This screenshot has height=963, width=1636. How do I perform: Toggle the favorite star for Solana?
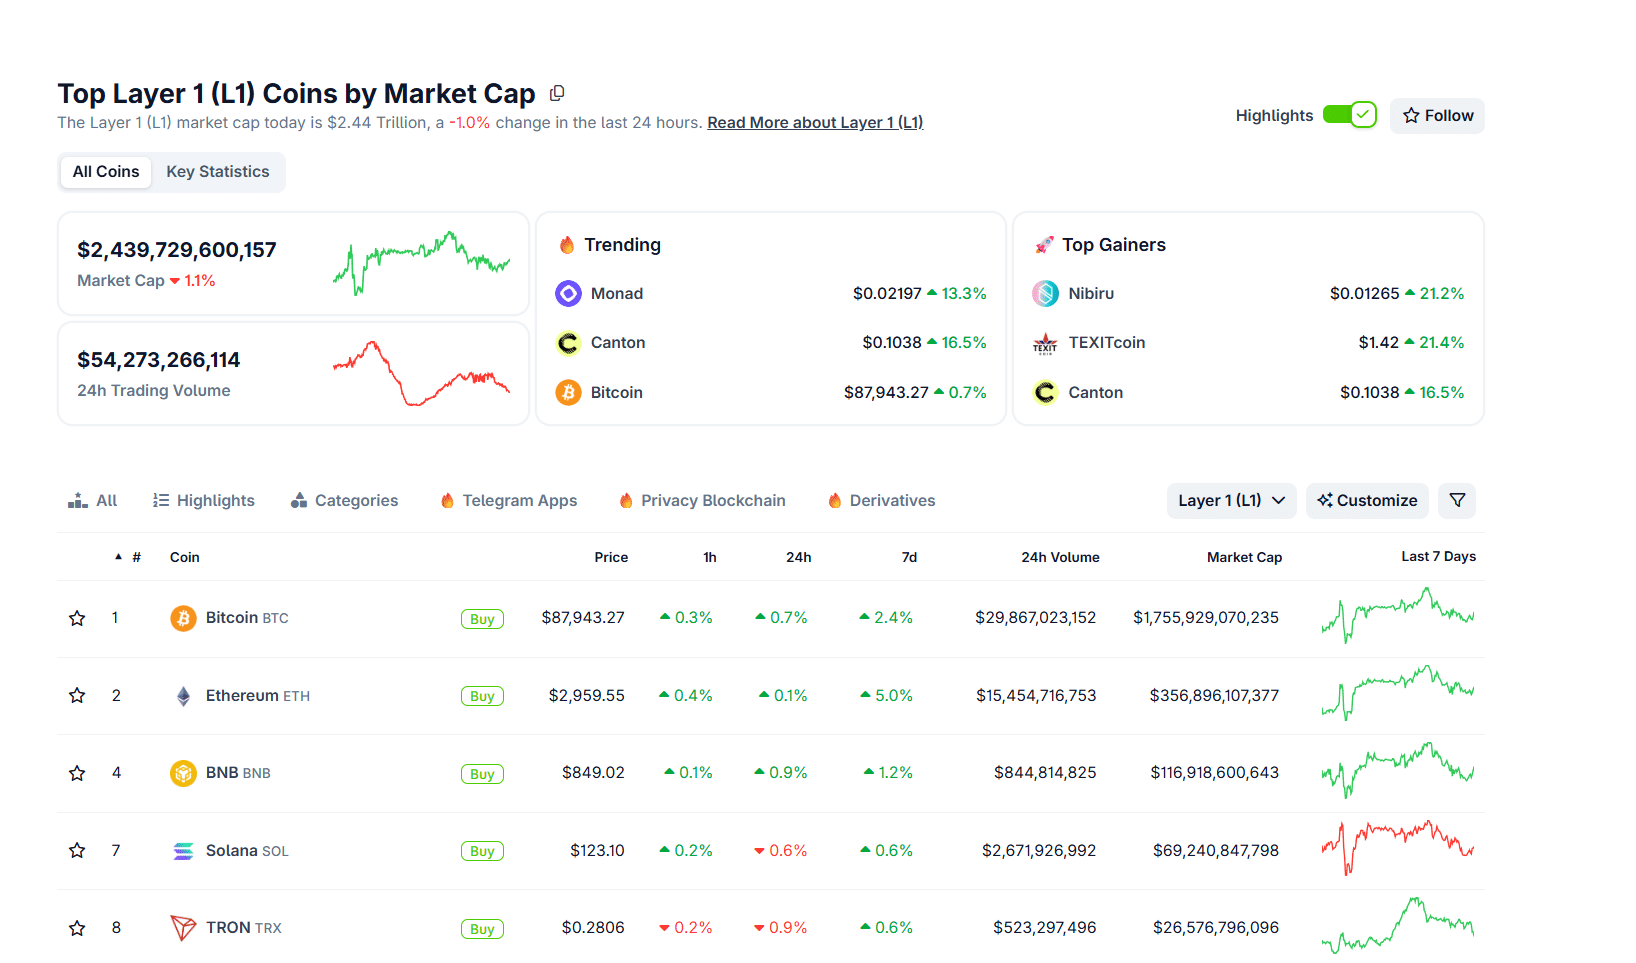(77, 851)
